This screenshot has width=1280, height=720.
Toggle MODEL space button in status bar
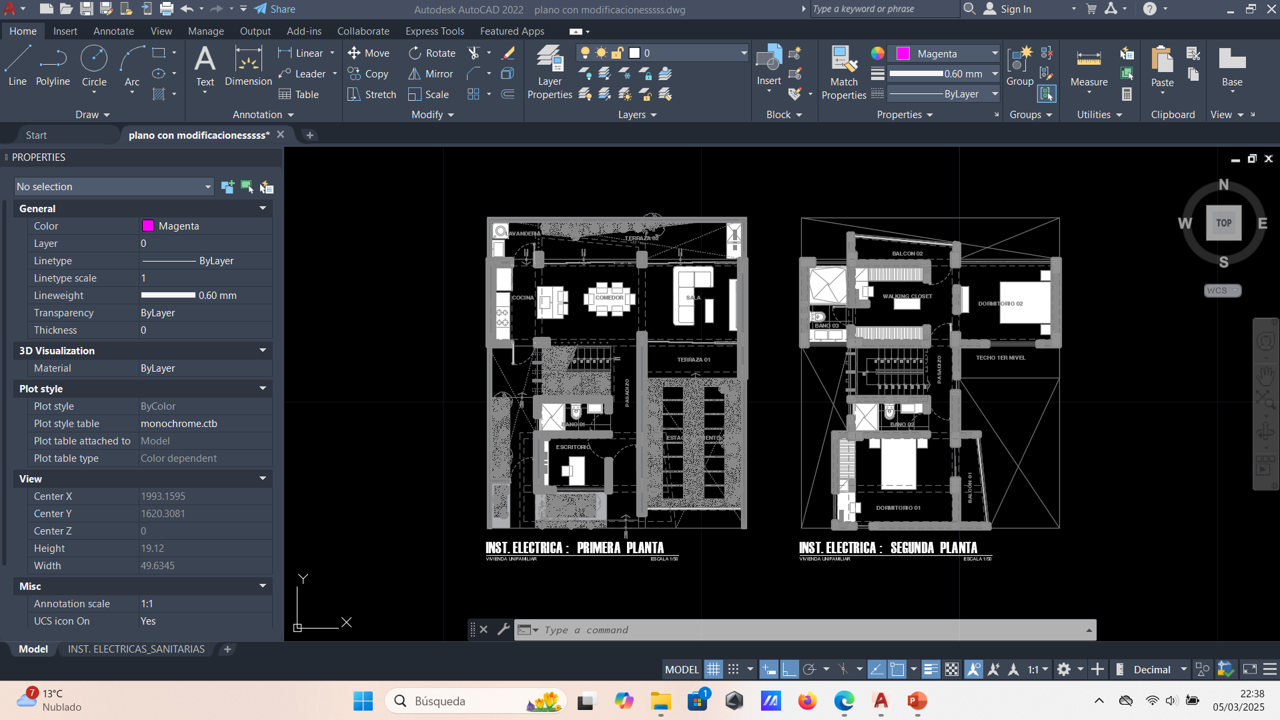(682, 669)
